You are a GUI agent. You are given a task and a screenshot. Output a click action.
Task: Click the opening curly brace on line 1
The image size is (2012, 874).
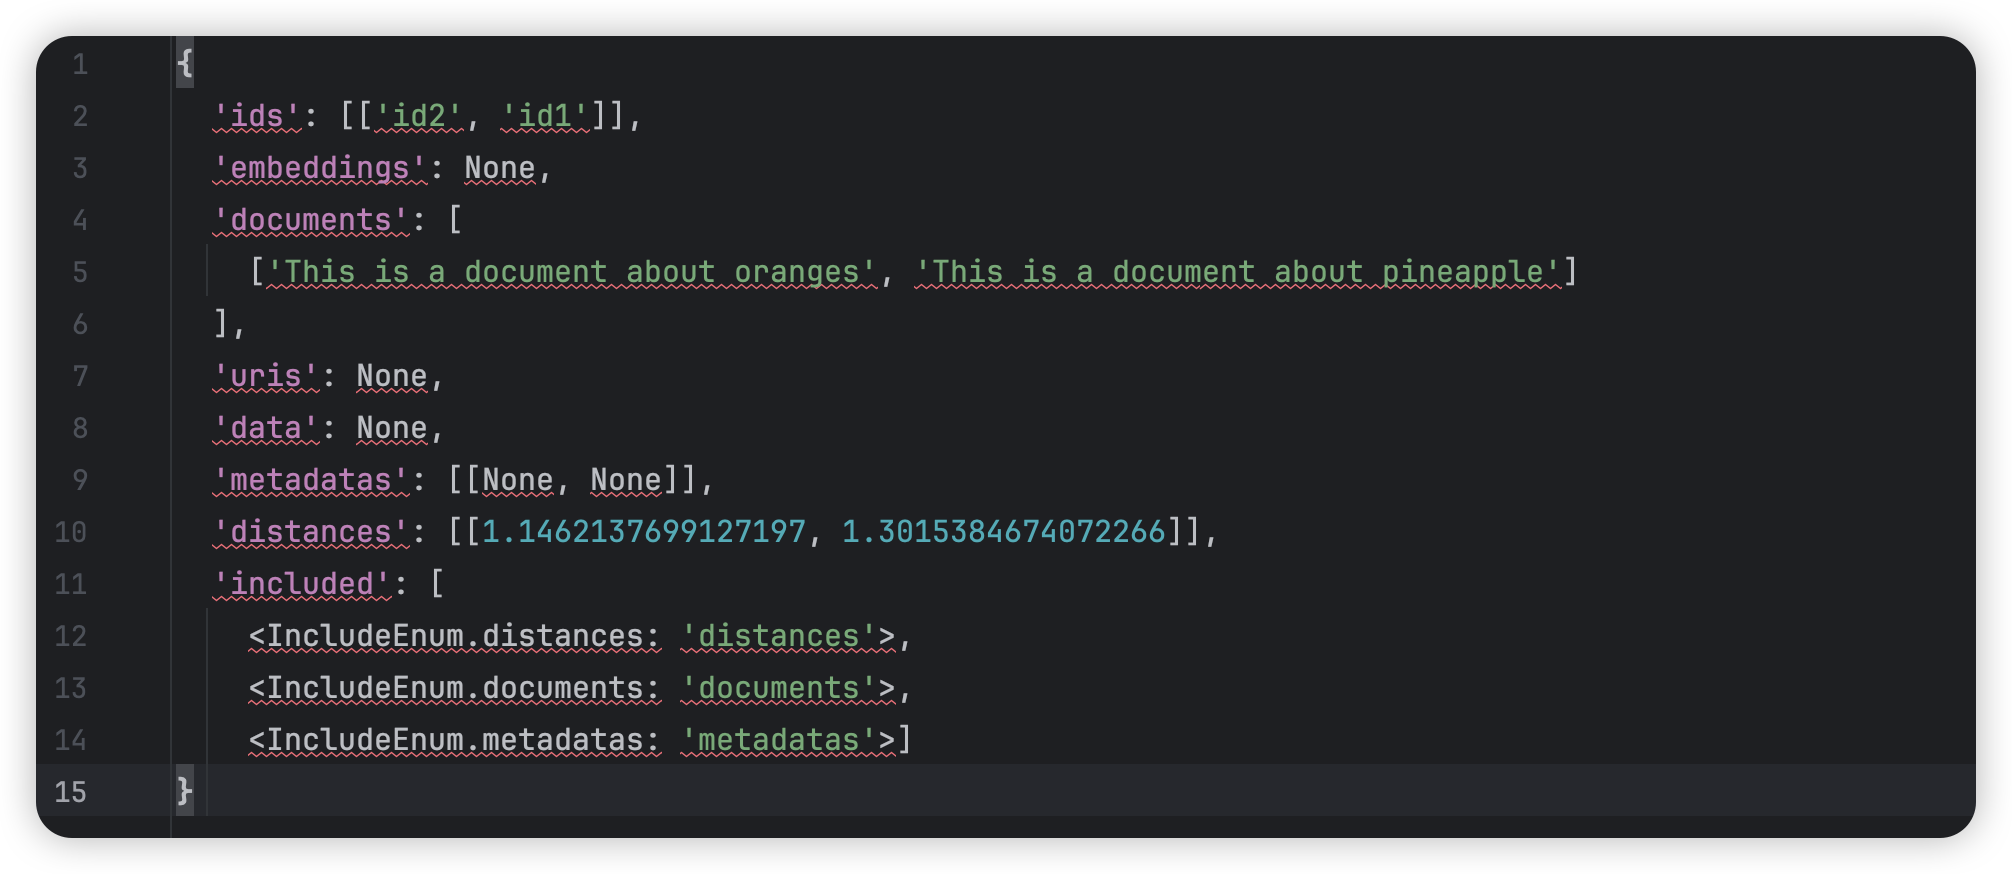tap(185, 64)
